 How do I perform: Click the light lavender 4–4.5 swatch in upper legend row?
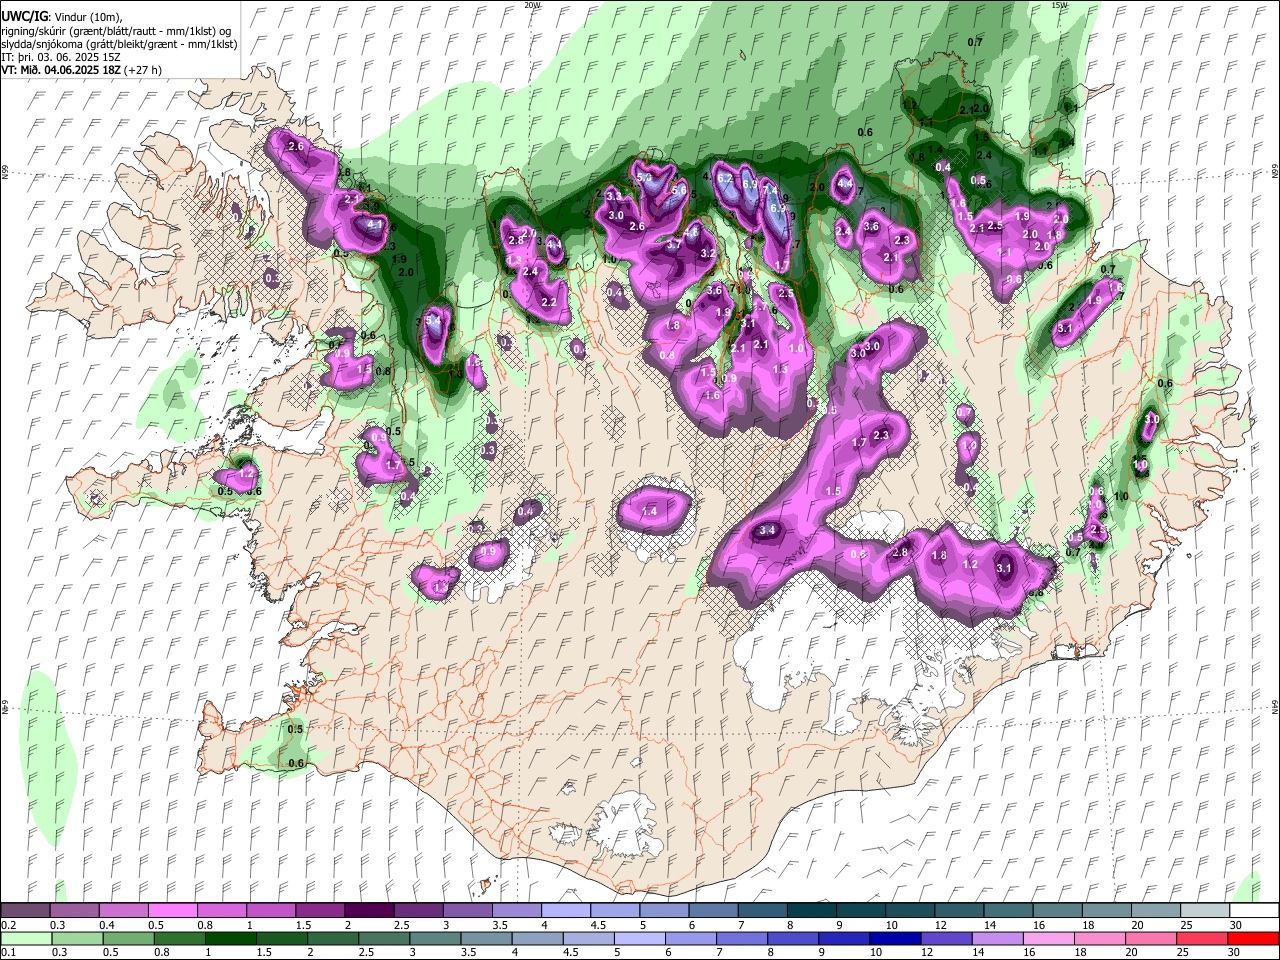(566, 910)
